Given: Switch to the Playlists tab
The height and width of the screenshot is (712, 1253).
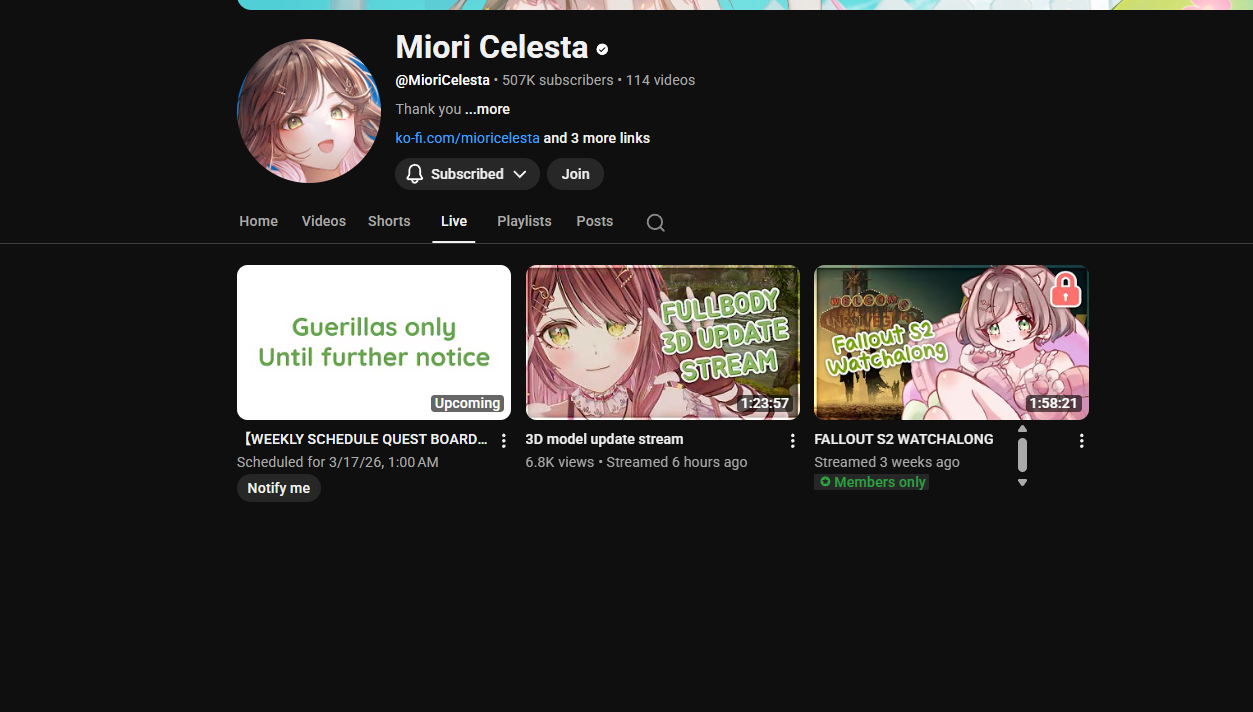Looking at the screenshot, I should pos(524,221).
